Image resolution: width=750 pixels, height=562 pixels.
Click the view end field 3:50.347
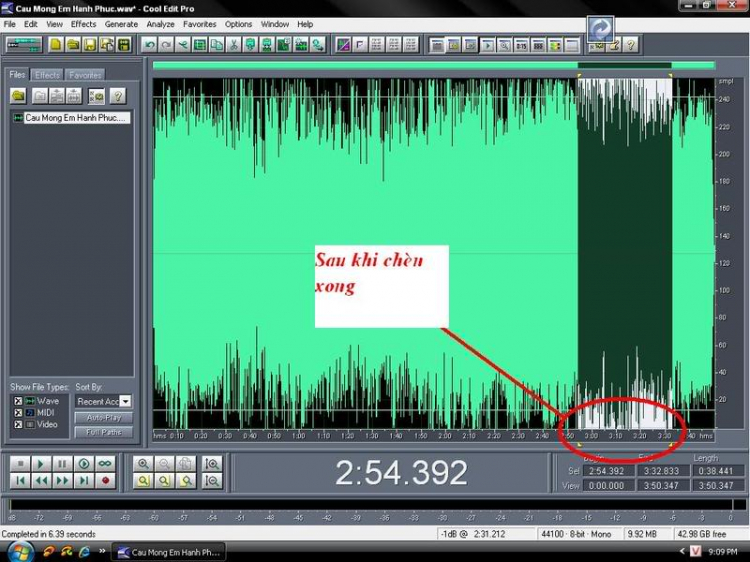point(662,485)
